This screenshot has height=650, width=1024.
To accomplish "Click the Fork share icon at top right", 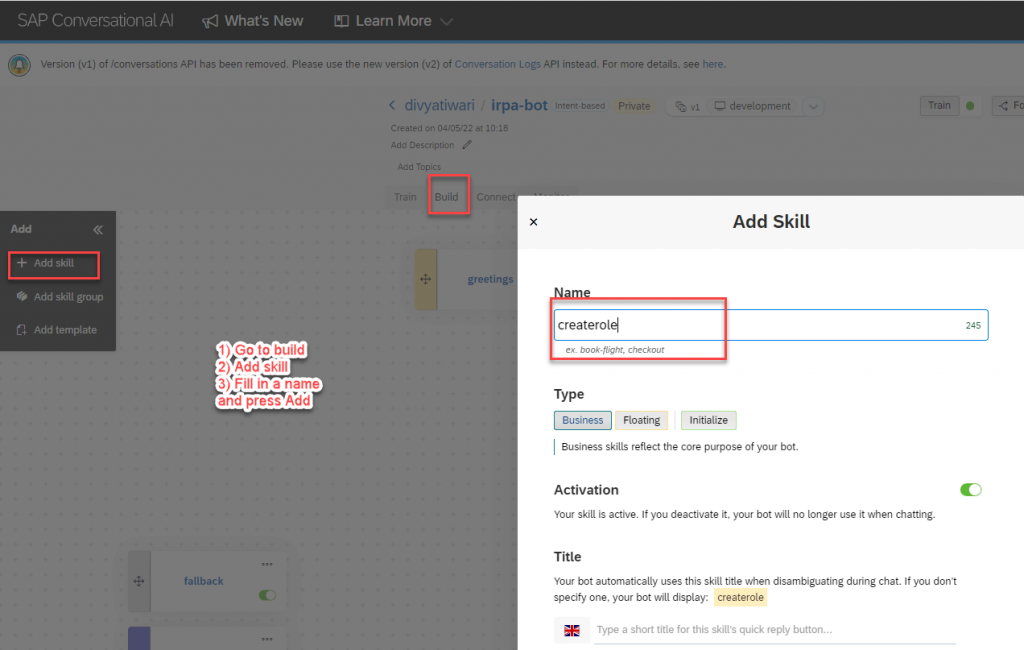I will click(1003, 106).
